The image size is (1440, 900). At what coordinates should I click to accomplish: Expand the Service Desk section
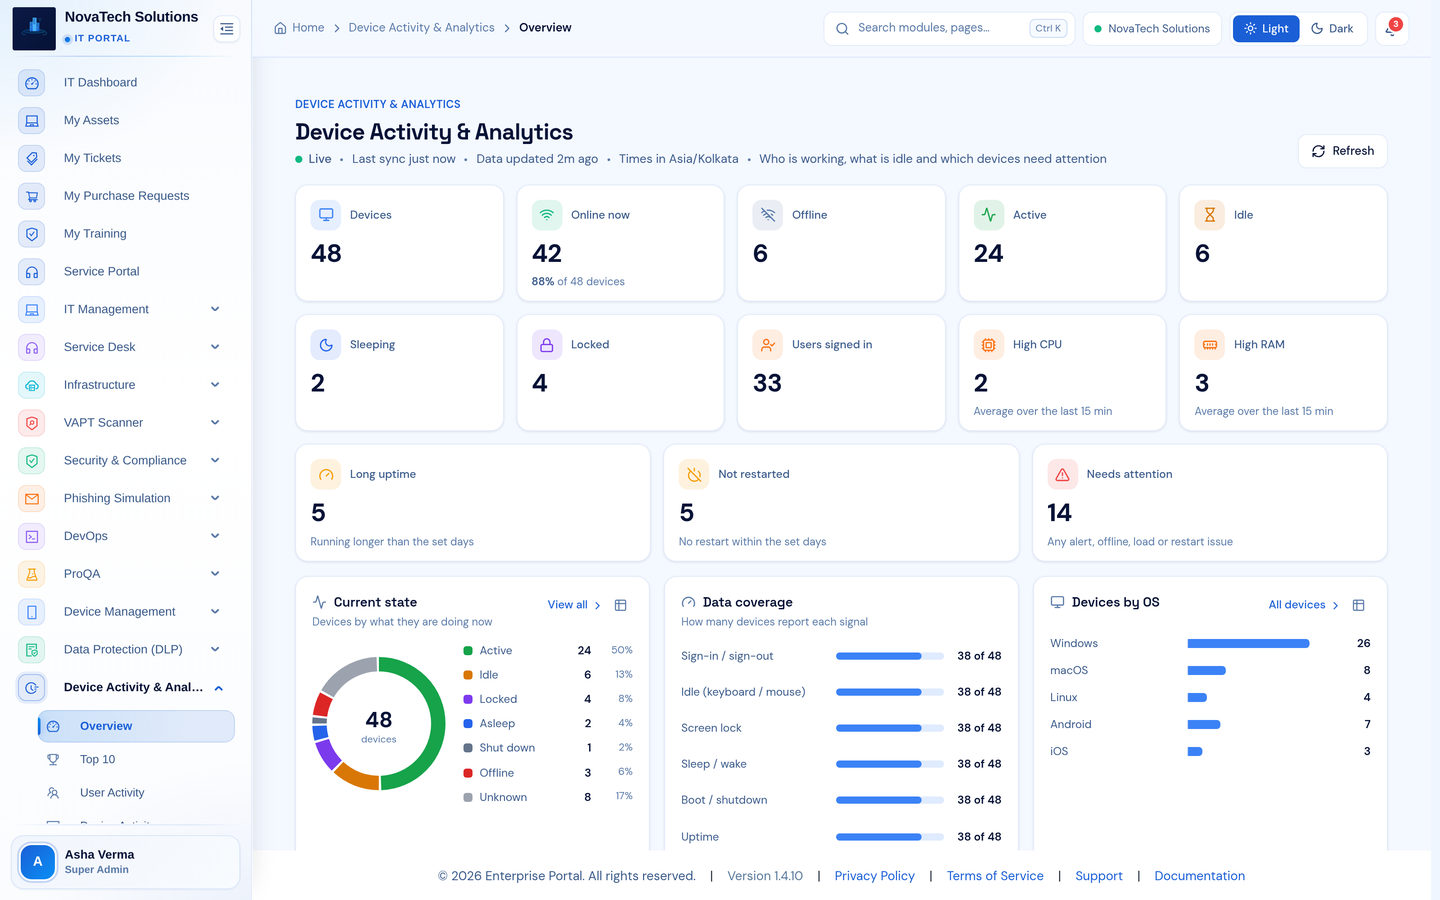click(x=215, y=347)
